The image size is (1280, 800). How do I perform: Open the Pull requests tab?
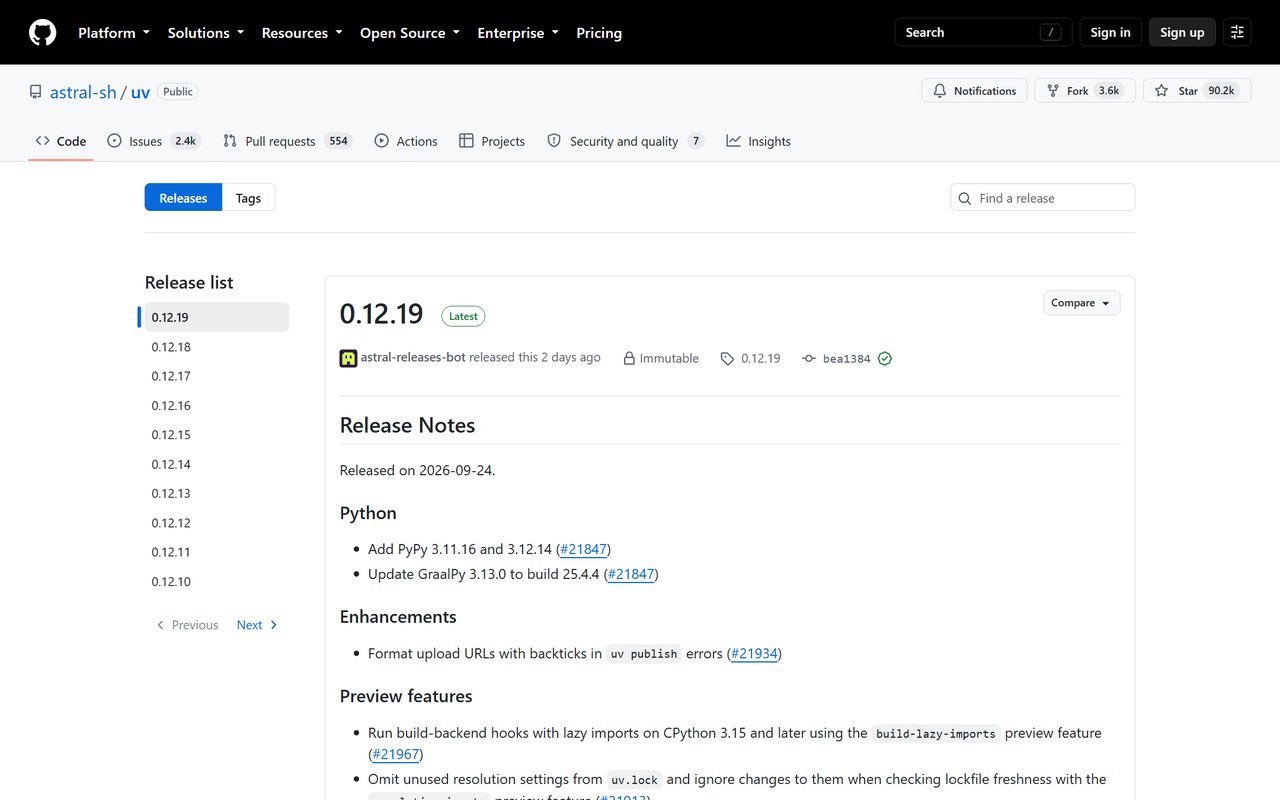[x=288, y=141]
